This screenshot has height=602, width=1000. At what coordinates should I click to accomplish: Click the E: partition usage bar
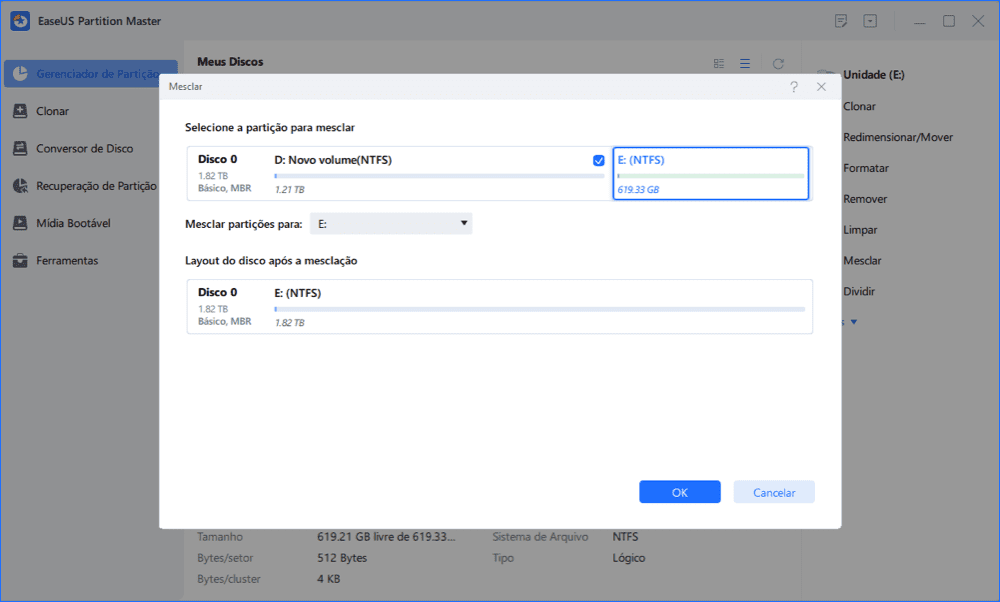(x=711, y=176)
